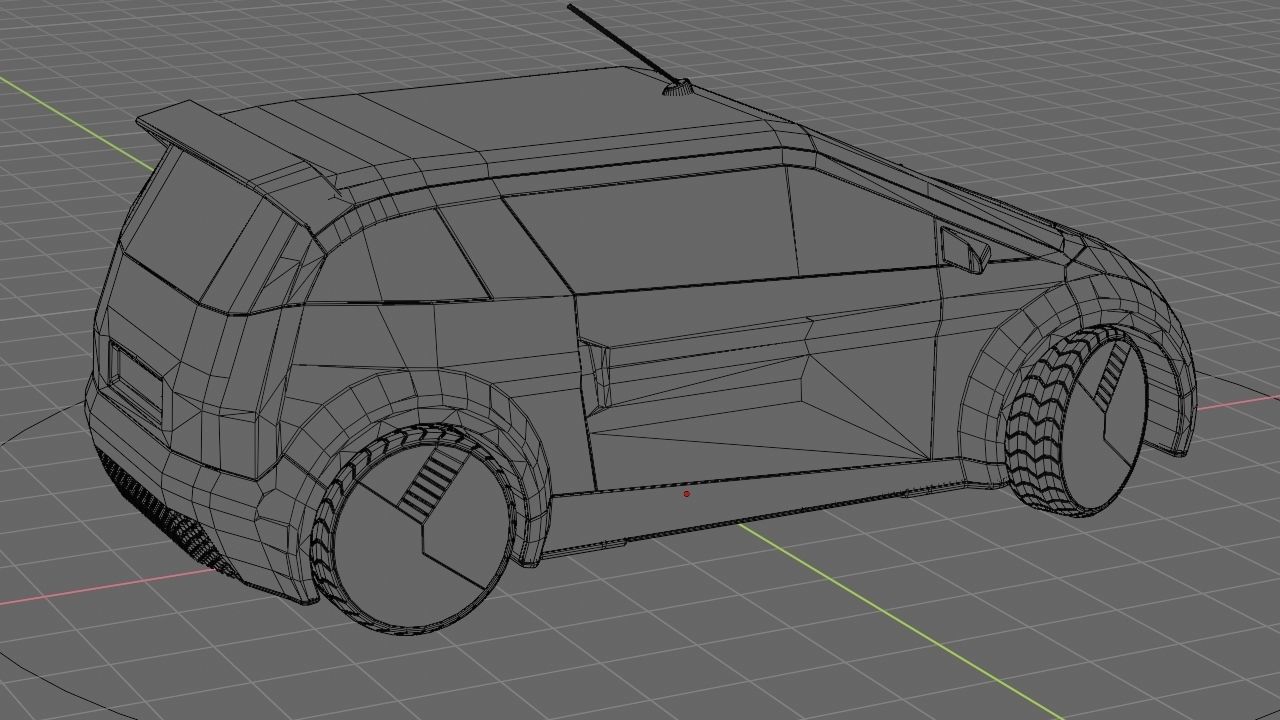Select the door handle on the side panel
The height and width of the screenshot is (720, 1280).
tap(596, 374)
